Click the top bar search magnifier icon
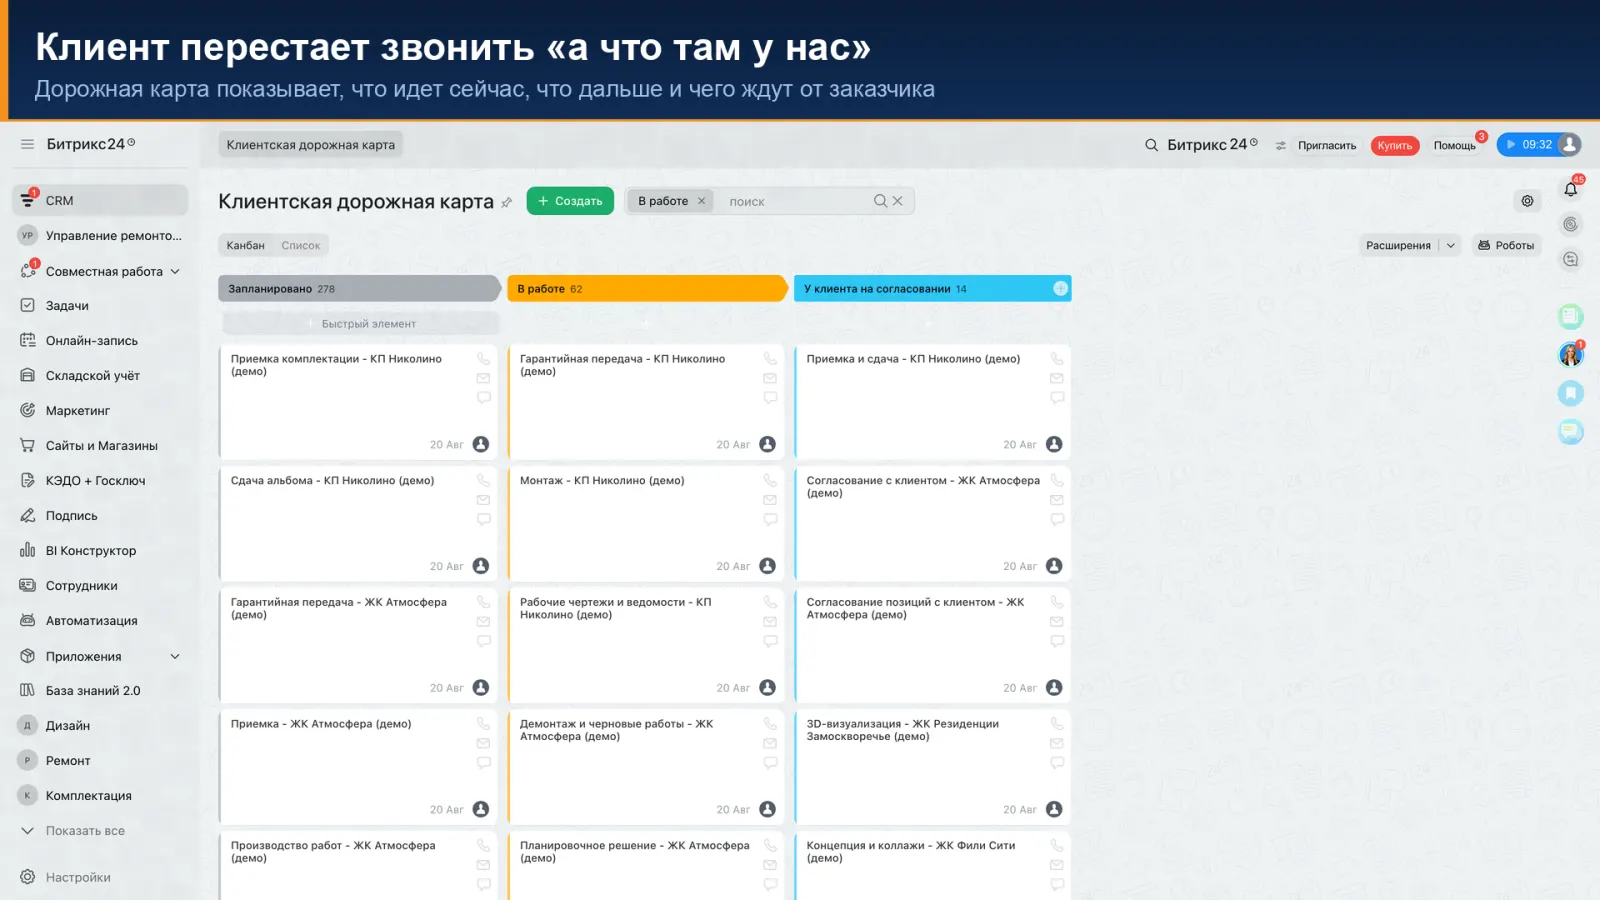1600x900 pixels. [1151, 145]
